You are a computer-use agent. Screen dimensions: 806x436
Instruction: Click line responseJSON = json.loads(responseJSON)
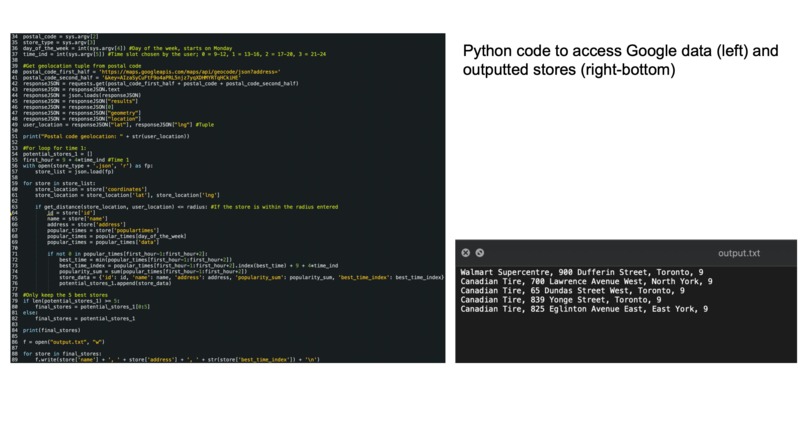82,95
